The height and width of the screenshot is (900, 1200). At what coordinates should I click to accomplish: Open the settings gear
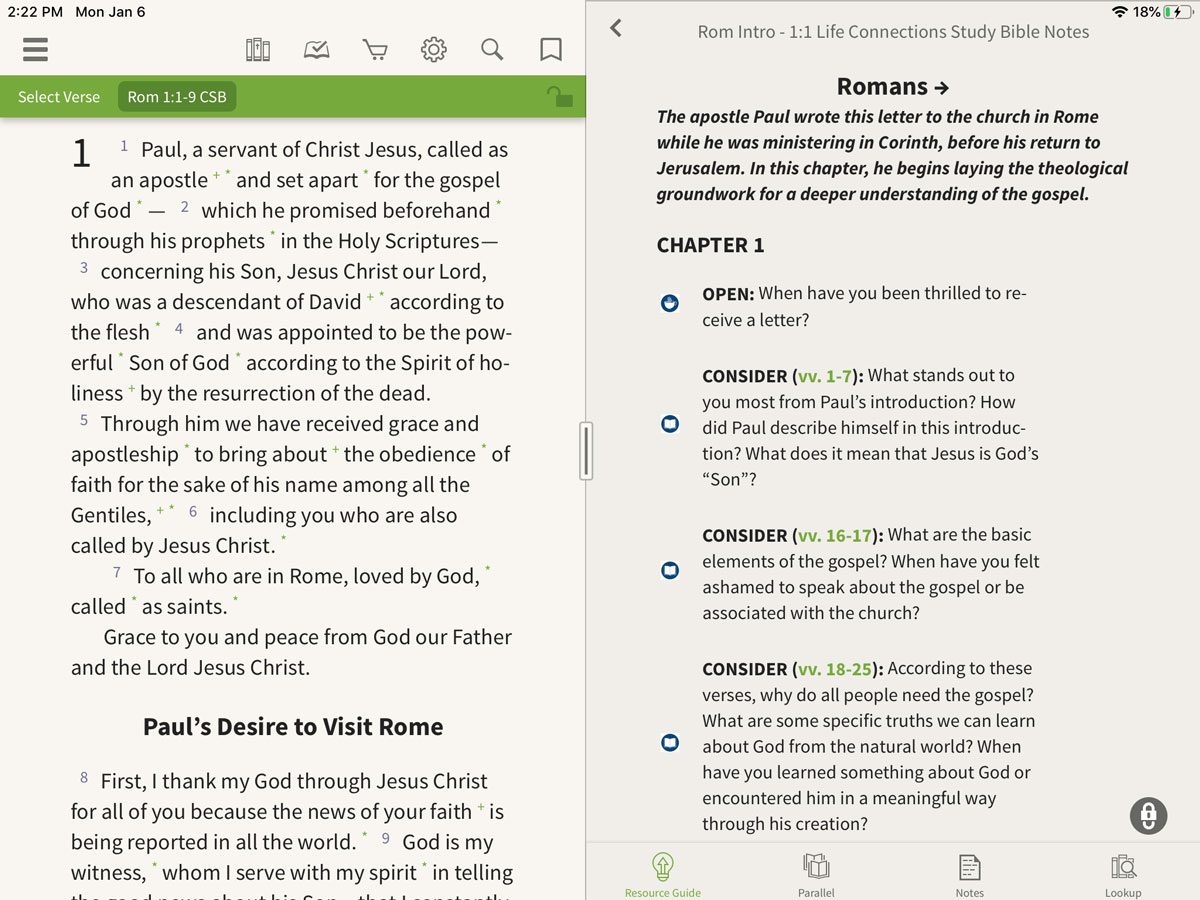coord(433,49)
